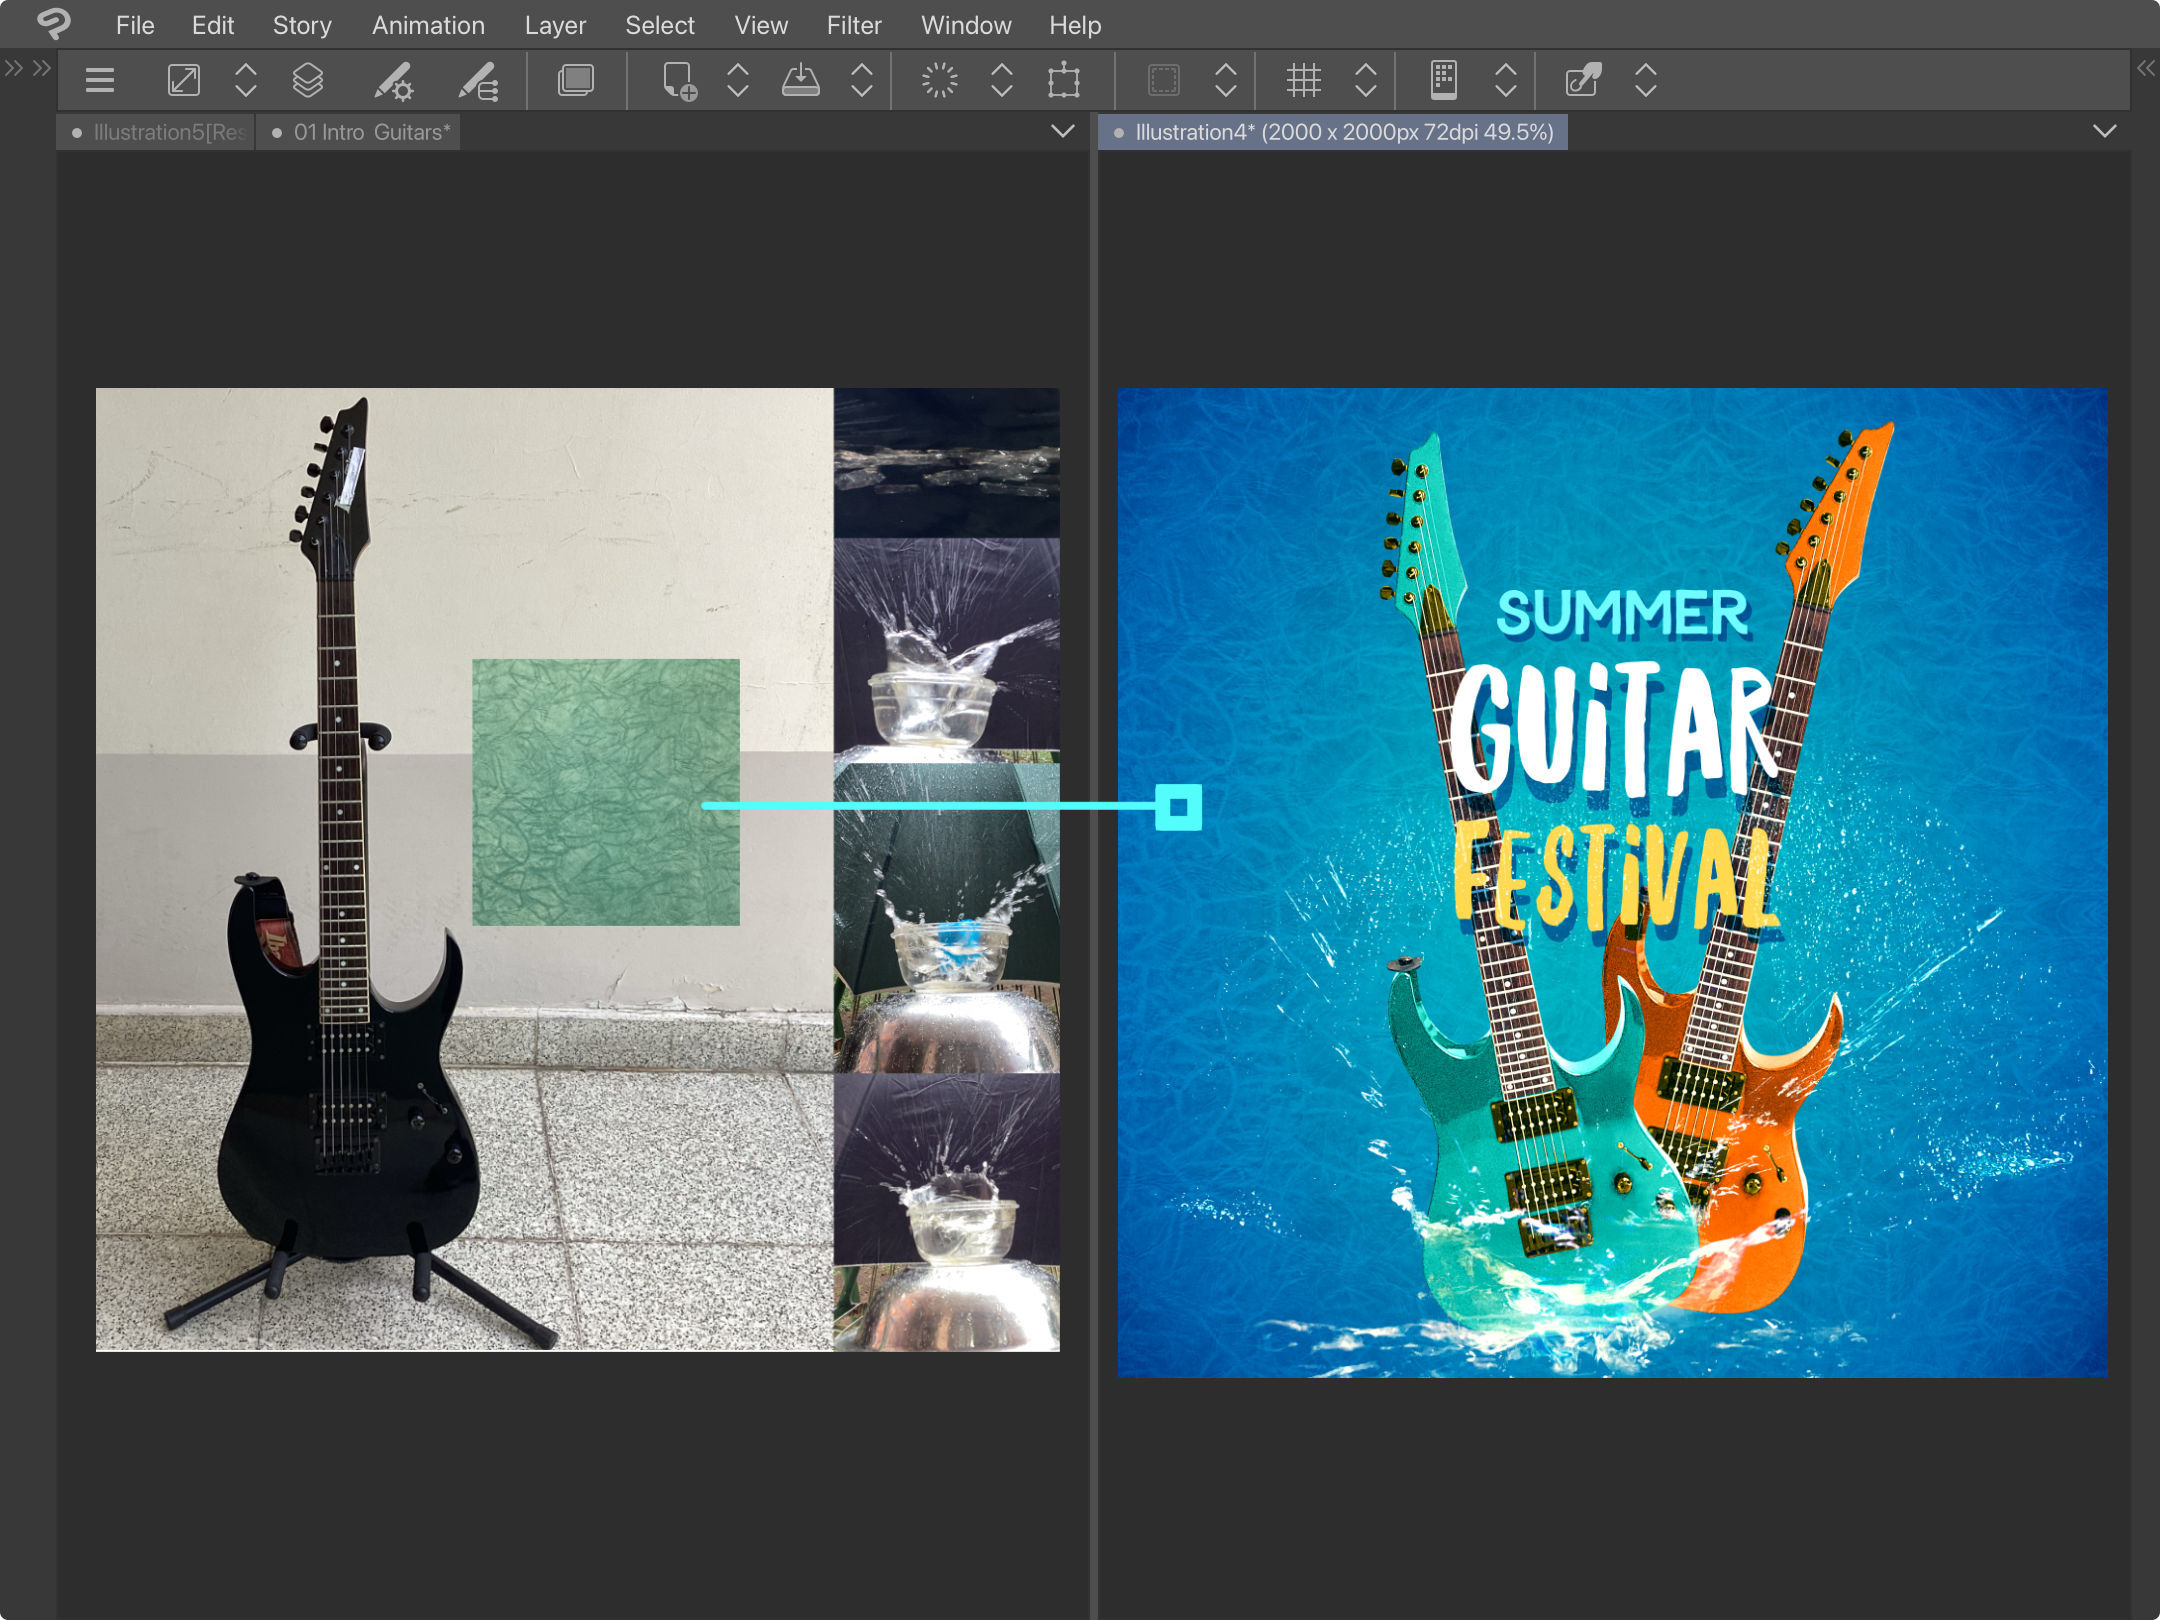
Task: Open the hamburger menu icon
Action: 100,80
